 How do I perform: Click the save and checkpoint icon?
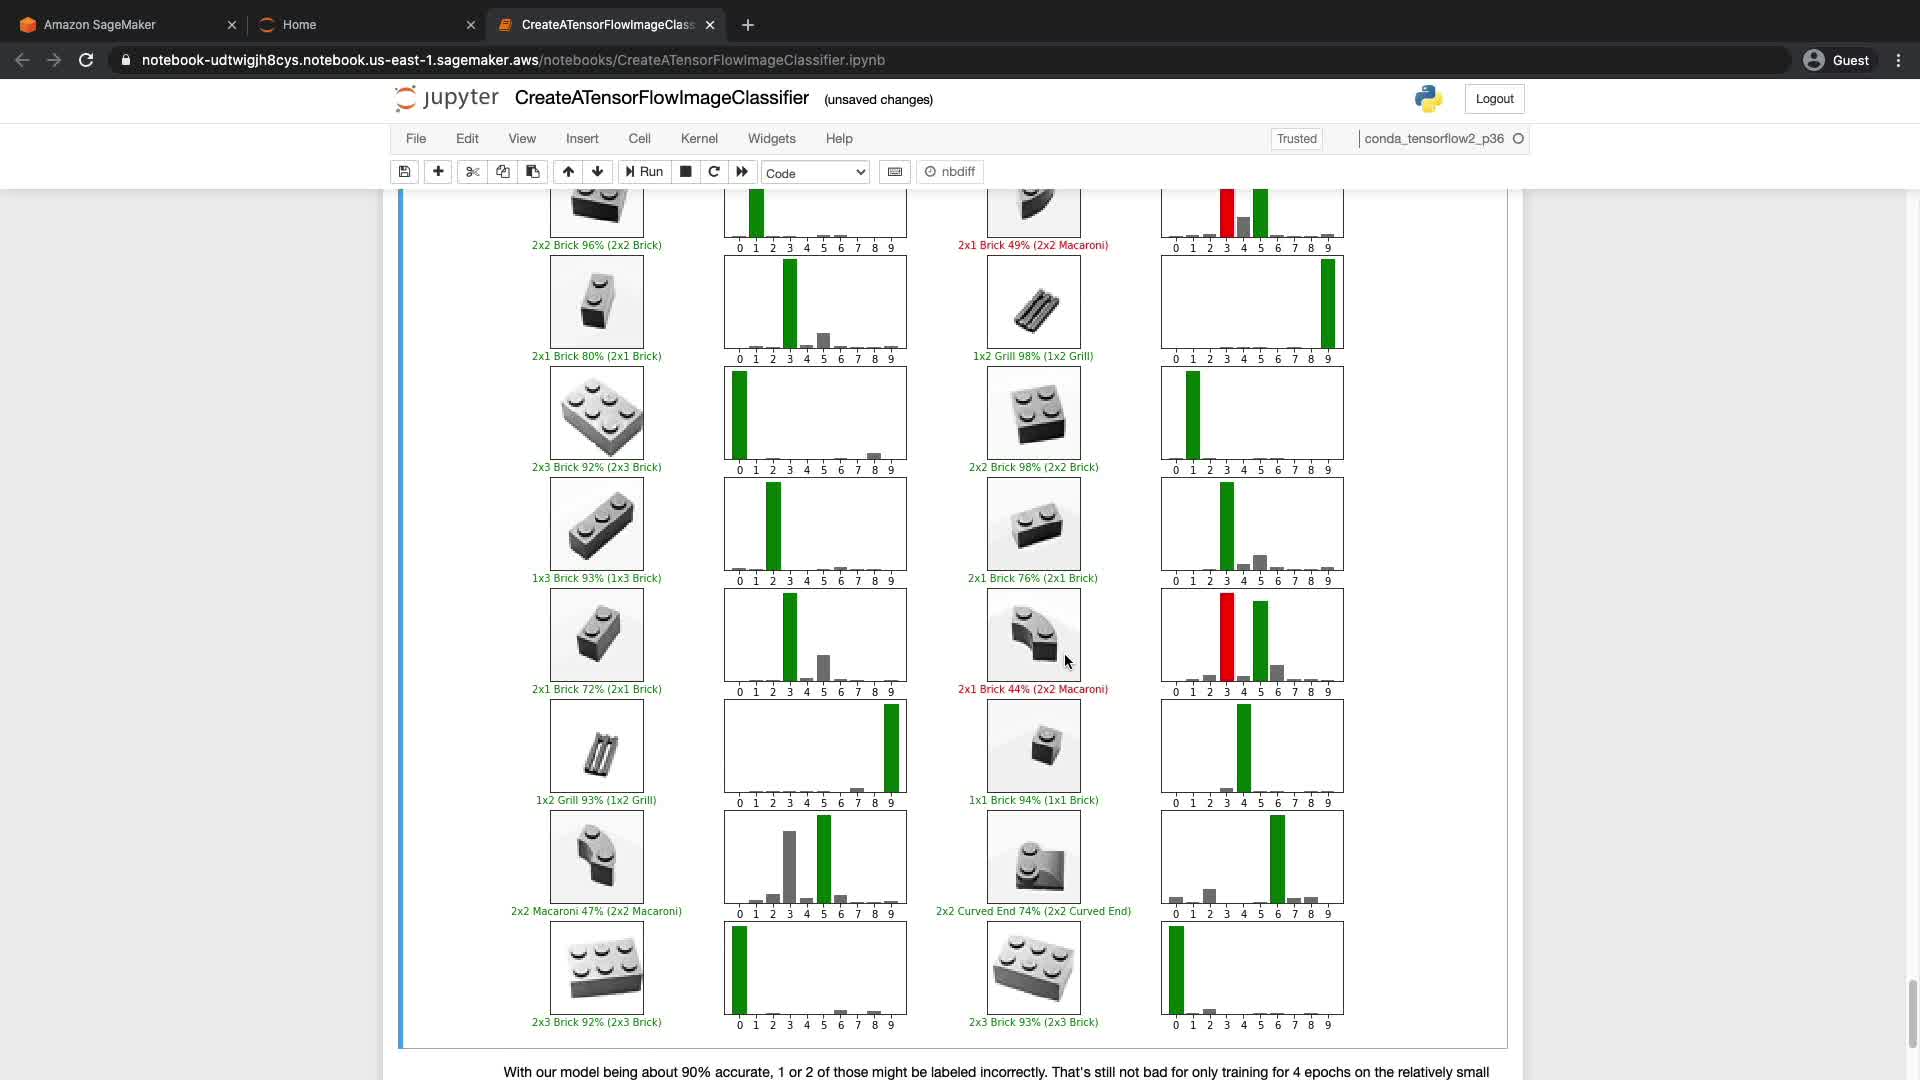404,172
